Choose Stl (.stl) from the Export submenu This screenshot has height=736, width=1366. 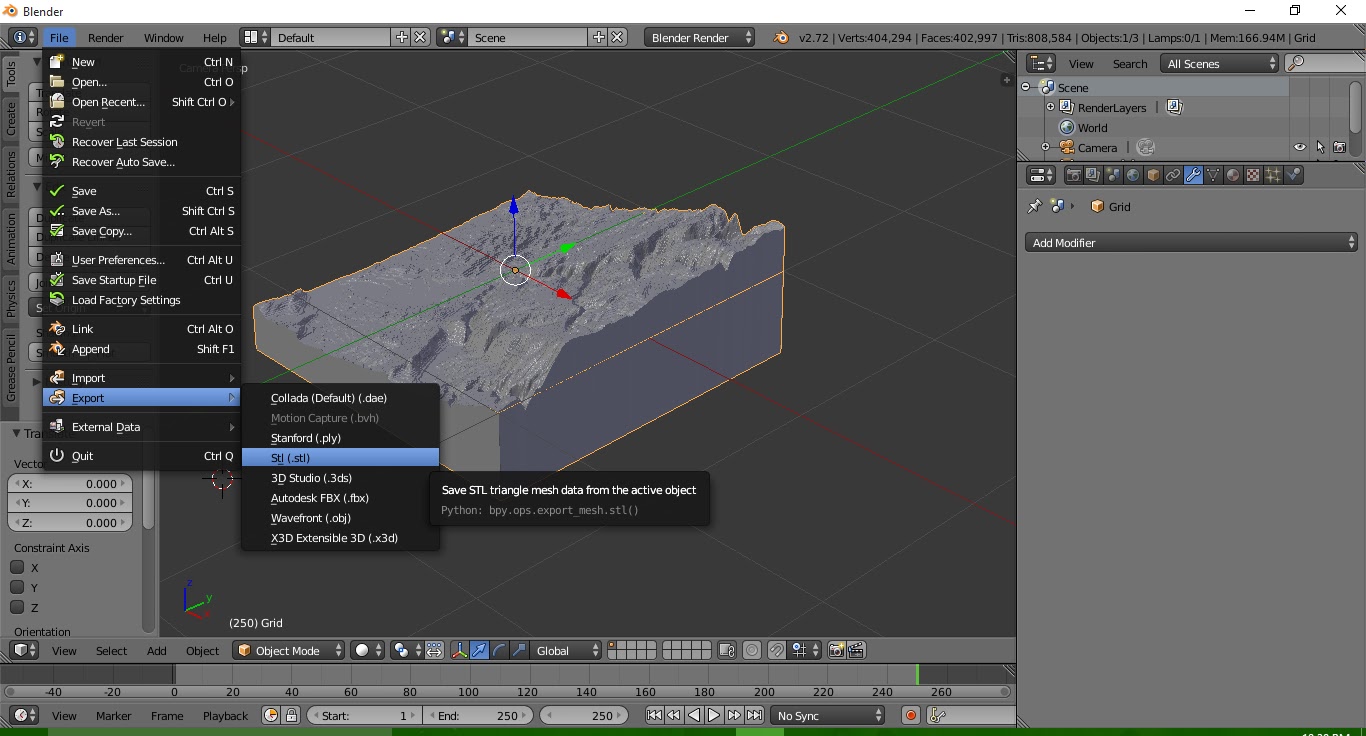[x=290, y=457]
